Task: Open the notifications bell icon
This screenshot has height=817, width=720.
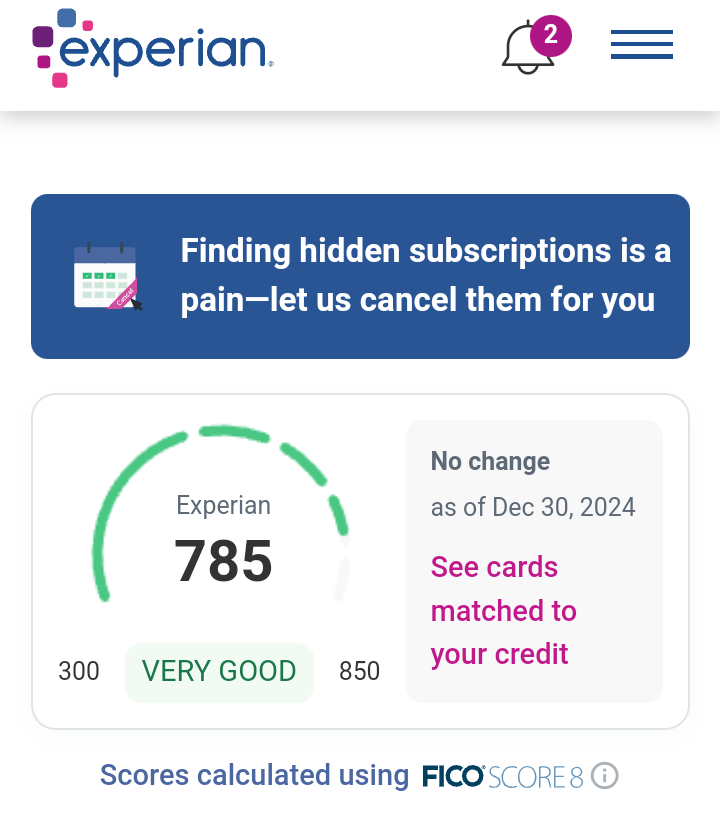Action: [526, 49]
